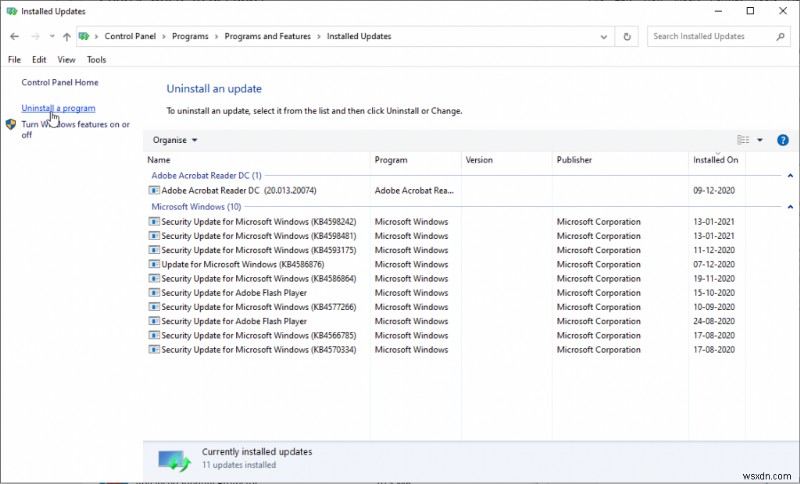The height and width of the screenshot is (484, 800).
Task: Click Installed Updates breadcrumb
Action: coord(359,36)
